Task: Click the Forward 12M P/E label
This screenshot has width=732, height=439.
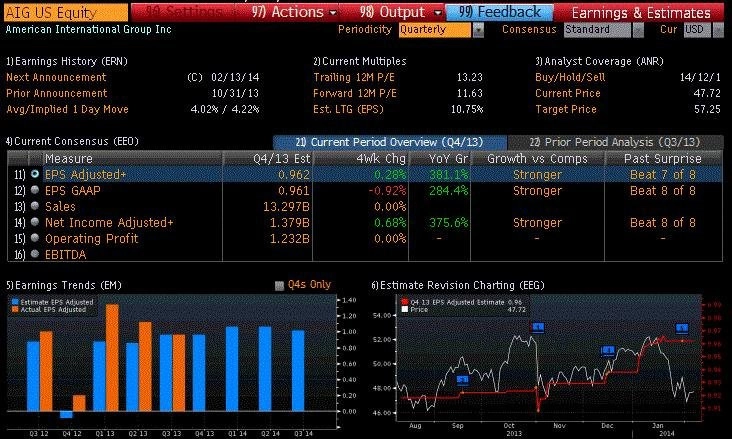Action: coord(355,93)
